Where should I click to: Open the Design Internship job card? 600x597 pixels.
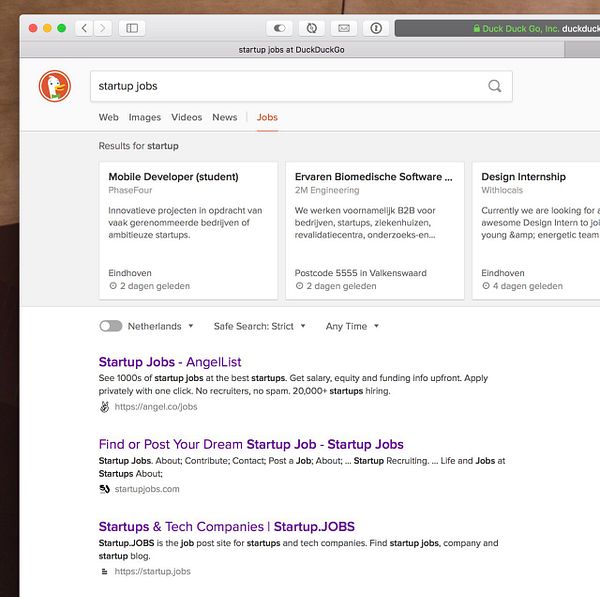coord(536,230)
